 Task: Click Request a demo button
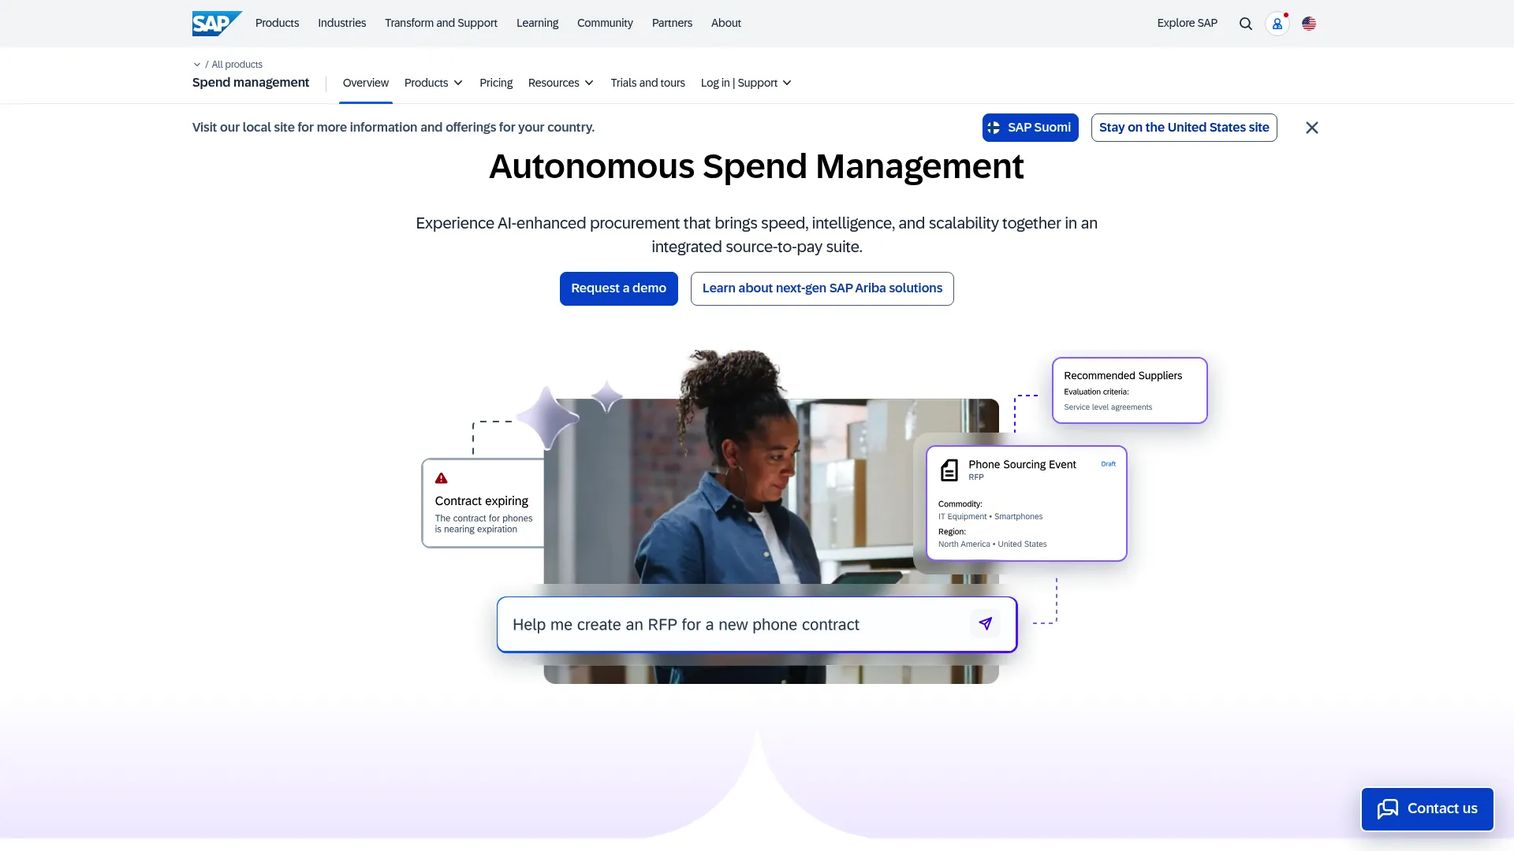(619, 288)
